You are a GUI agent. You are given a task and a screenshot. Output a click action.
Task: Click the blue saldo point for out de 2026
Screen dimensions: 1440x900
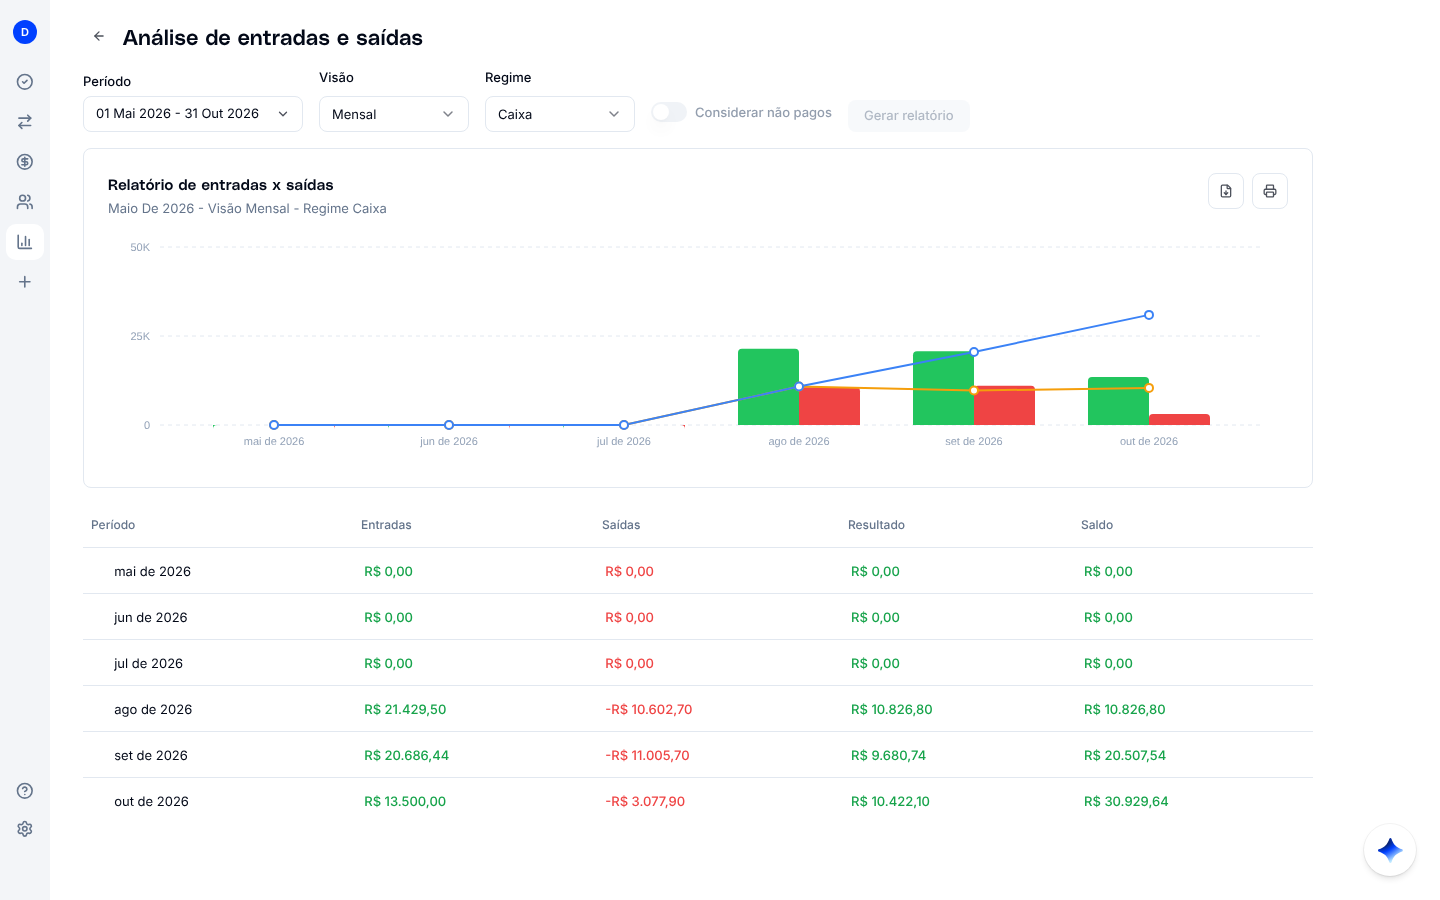(1149, 315)
